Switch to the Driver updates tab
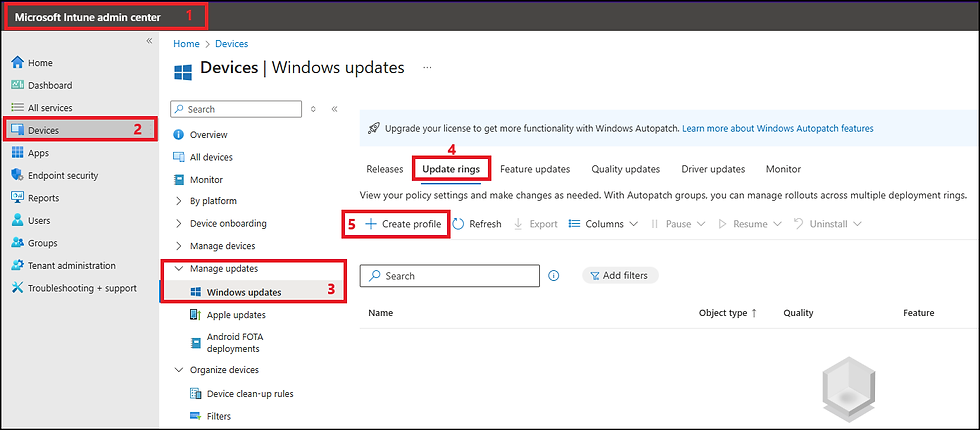980x430 pixels. 713,169
